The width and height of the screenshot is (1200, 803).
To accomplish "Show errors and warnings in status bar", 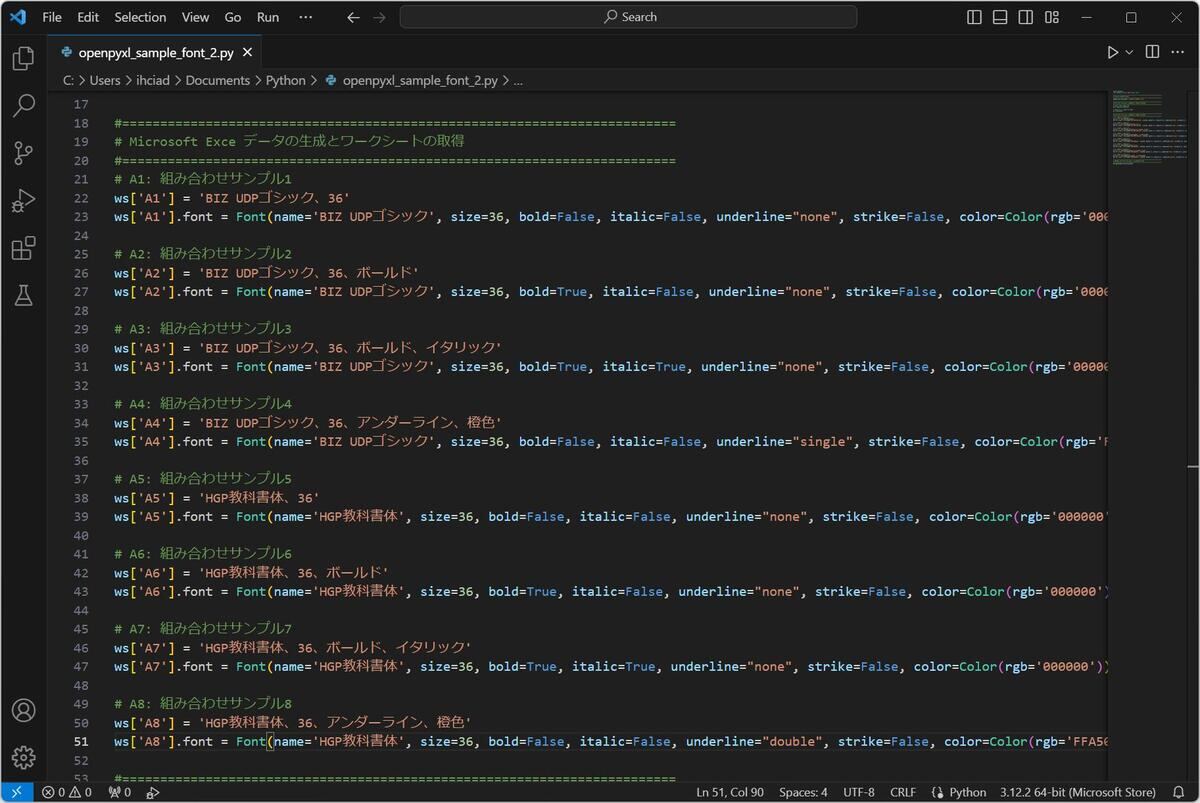I will click(x=66, y=792).
